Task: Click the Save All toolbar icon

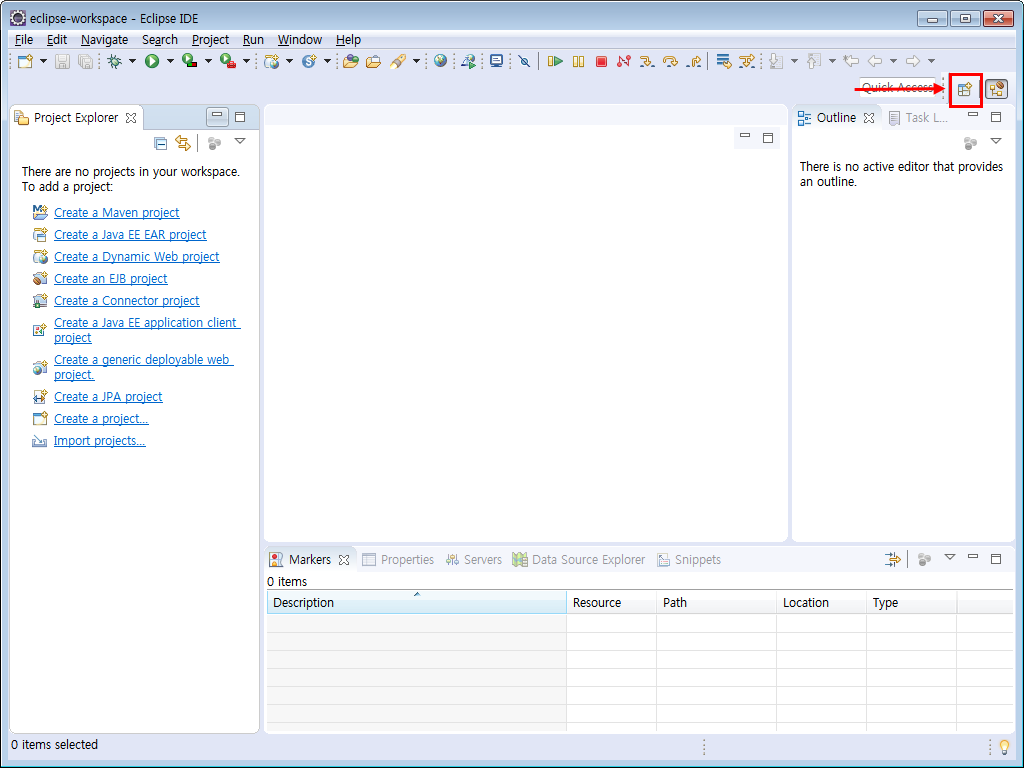Action: tap(85, 61)
